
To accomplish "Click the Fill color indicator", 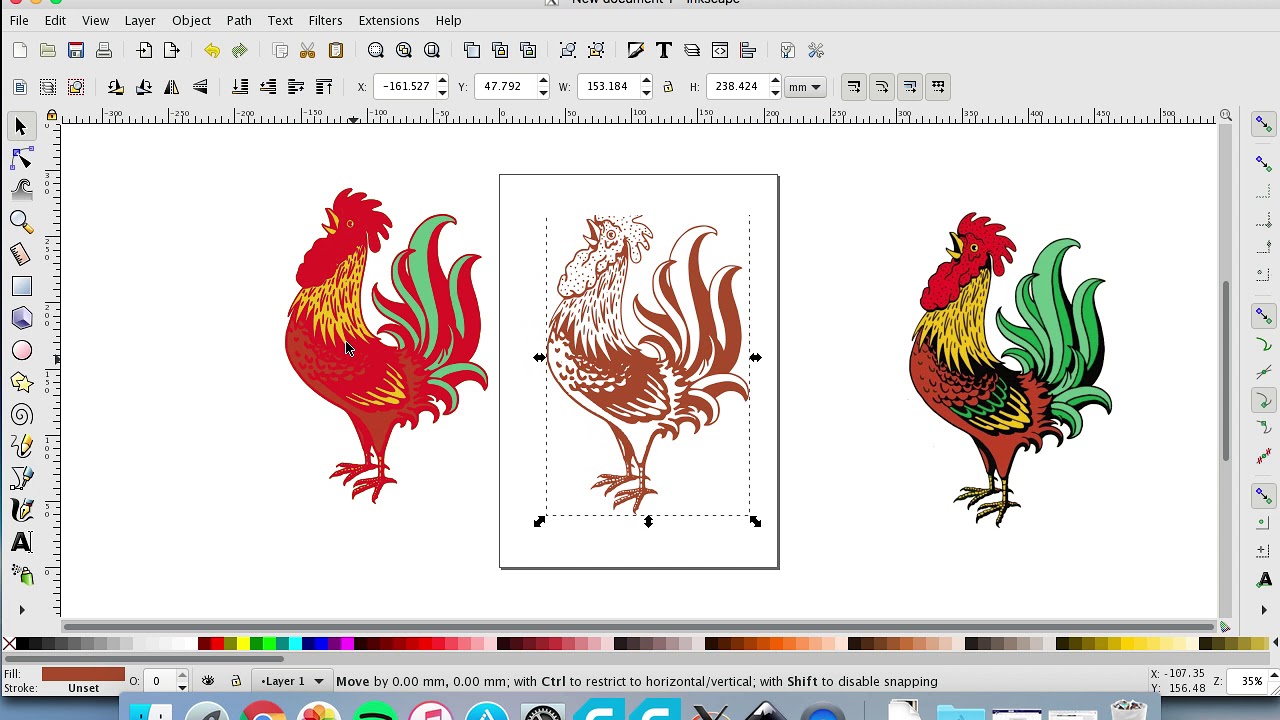I will (83, 674).
